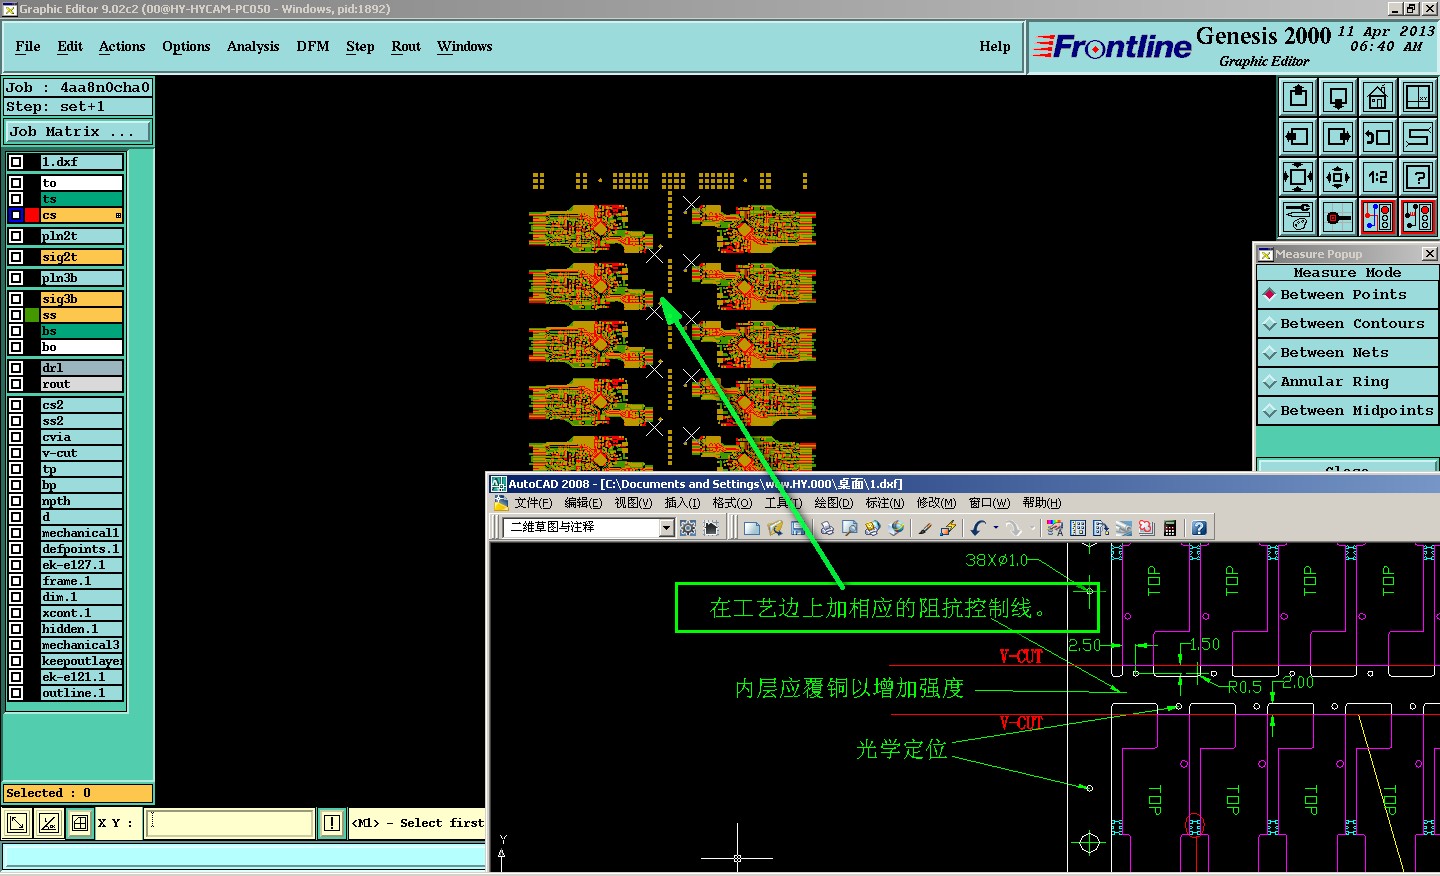
Task: Click the zoom out (outward arrows) icon
Action: pyautogui.click(x=1338, y=177)
